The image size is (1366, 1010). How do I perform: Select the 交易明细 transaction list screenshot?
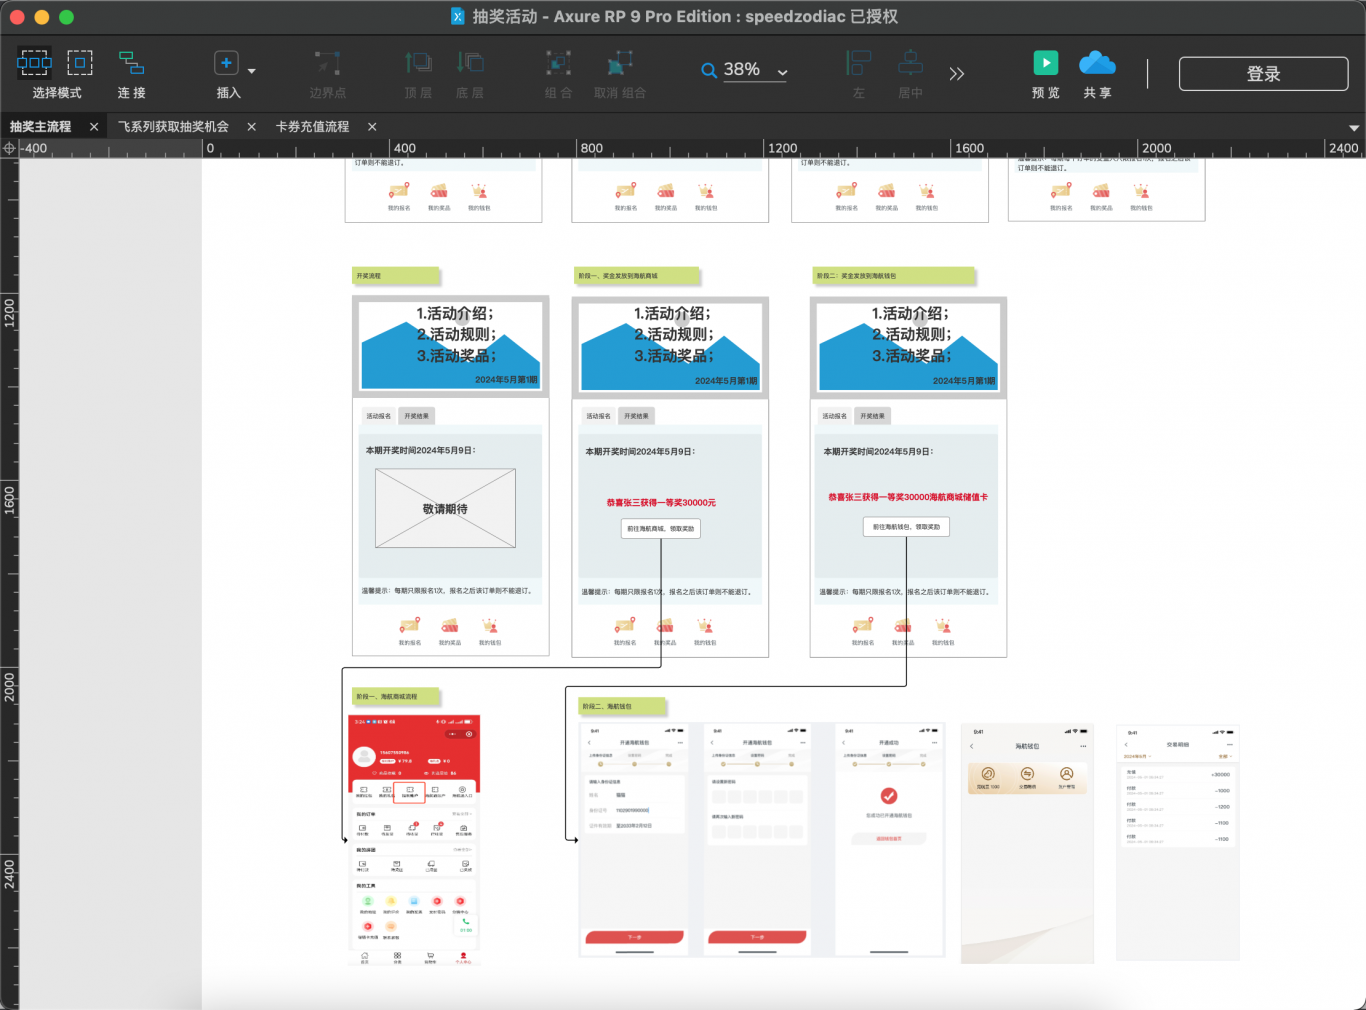[1178, 843]
